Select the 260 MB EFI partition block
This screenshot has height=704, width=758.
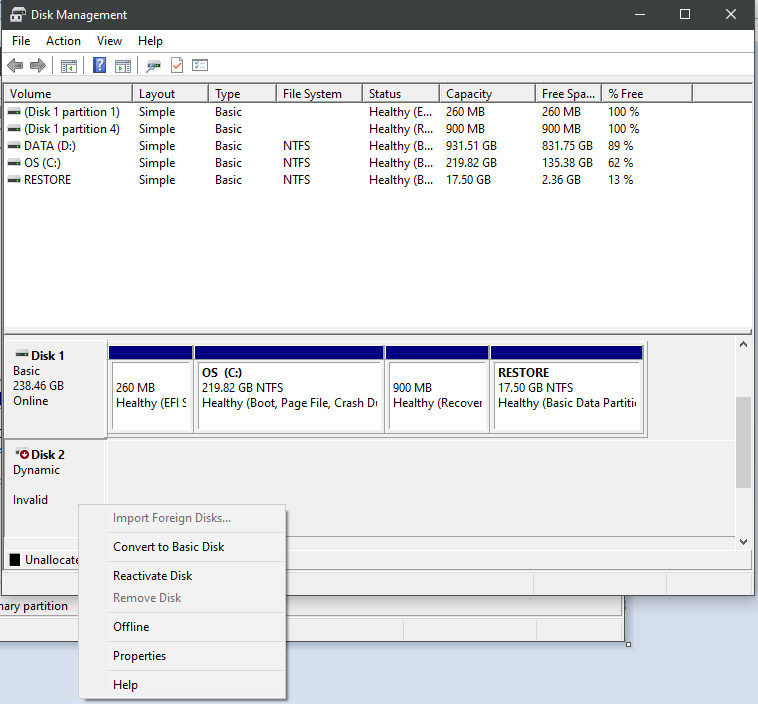[x=151, y=389]
